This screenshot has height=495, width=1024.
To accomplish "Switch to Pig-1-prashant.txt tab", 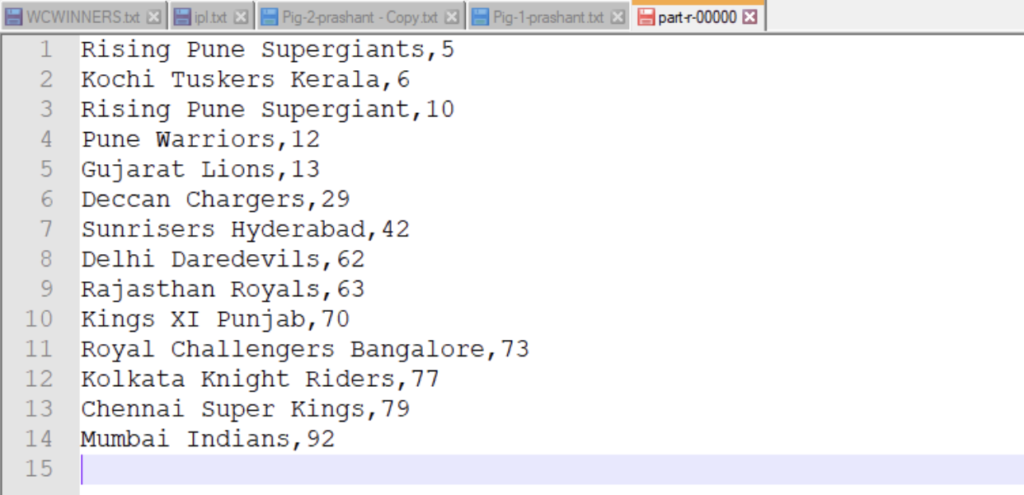I will click(552, 17).
